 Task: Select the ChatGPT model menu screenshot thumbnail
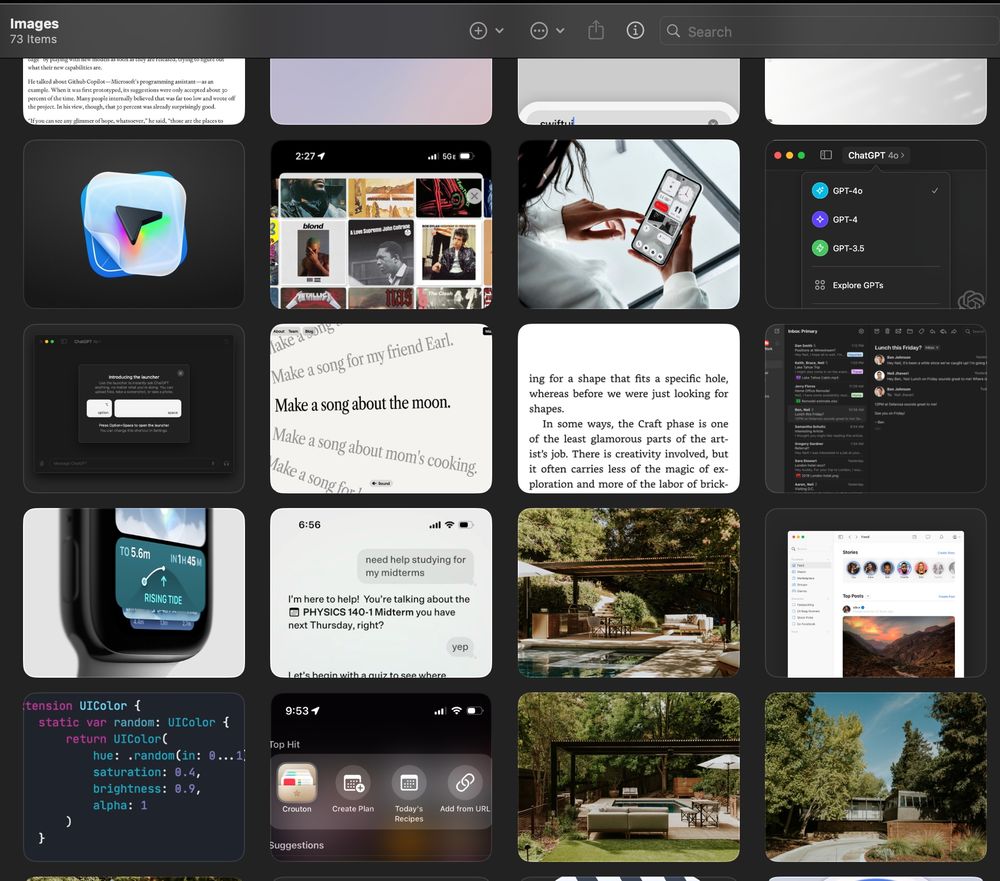[876, 224]
